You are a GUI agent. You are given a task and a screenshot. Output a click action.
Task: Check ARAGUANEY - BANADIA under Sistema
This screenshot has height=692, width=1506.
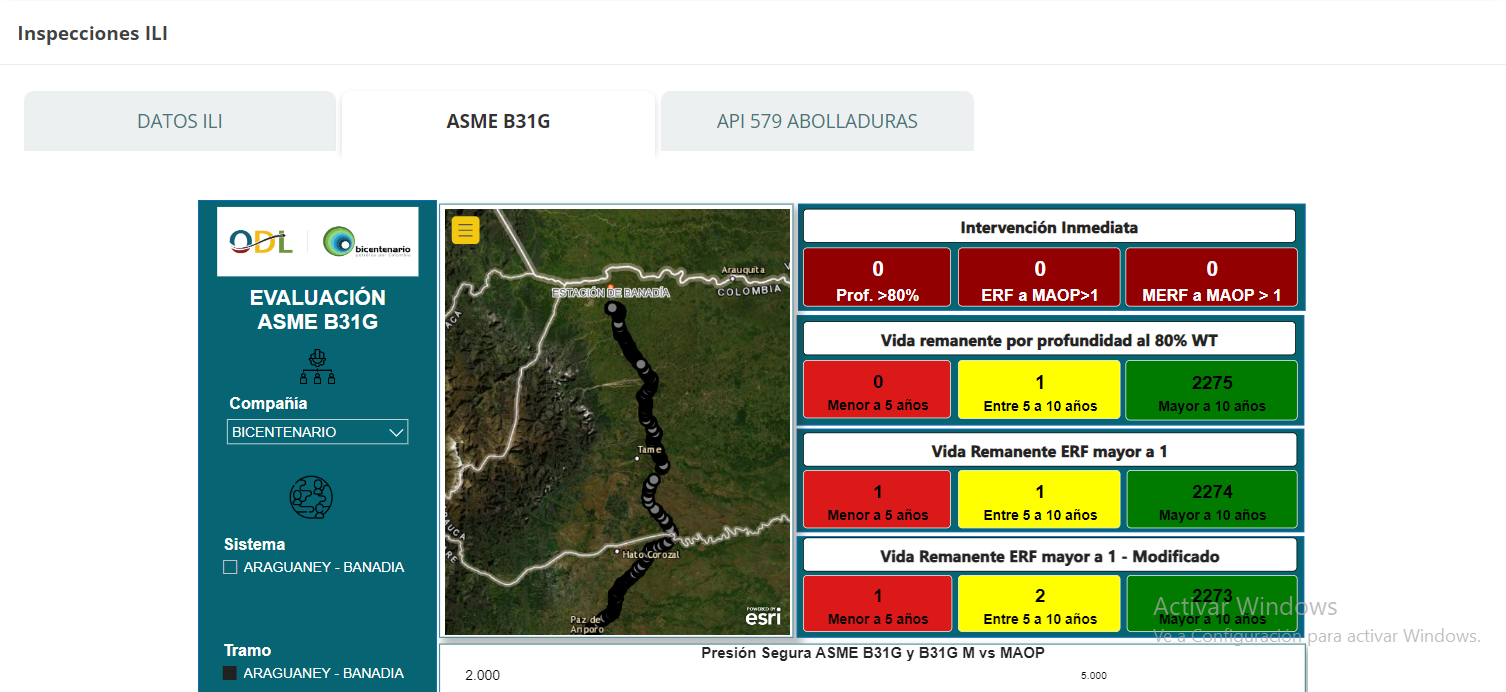pyautogui.click(x=231, y=567)
